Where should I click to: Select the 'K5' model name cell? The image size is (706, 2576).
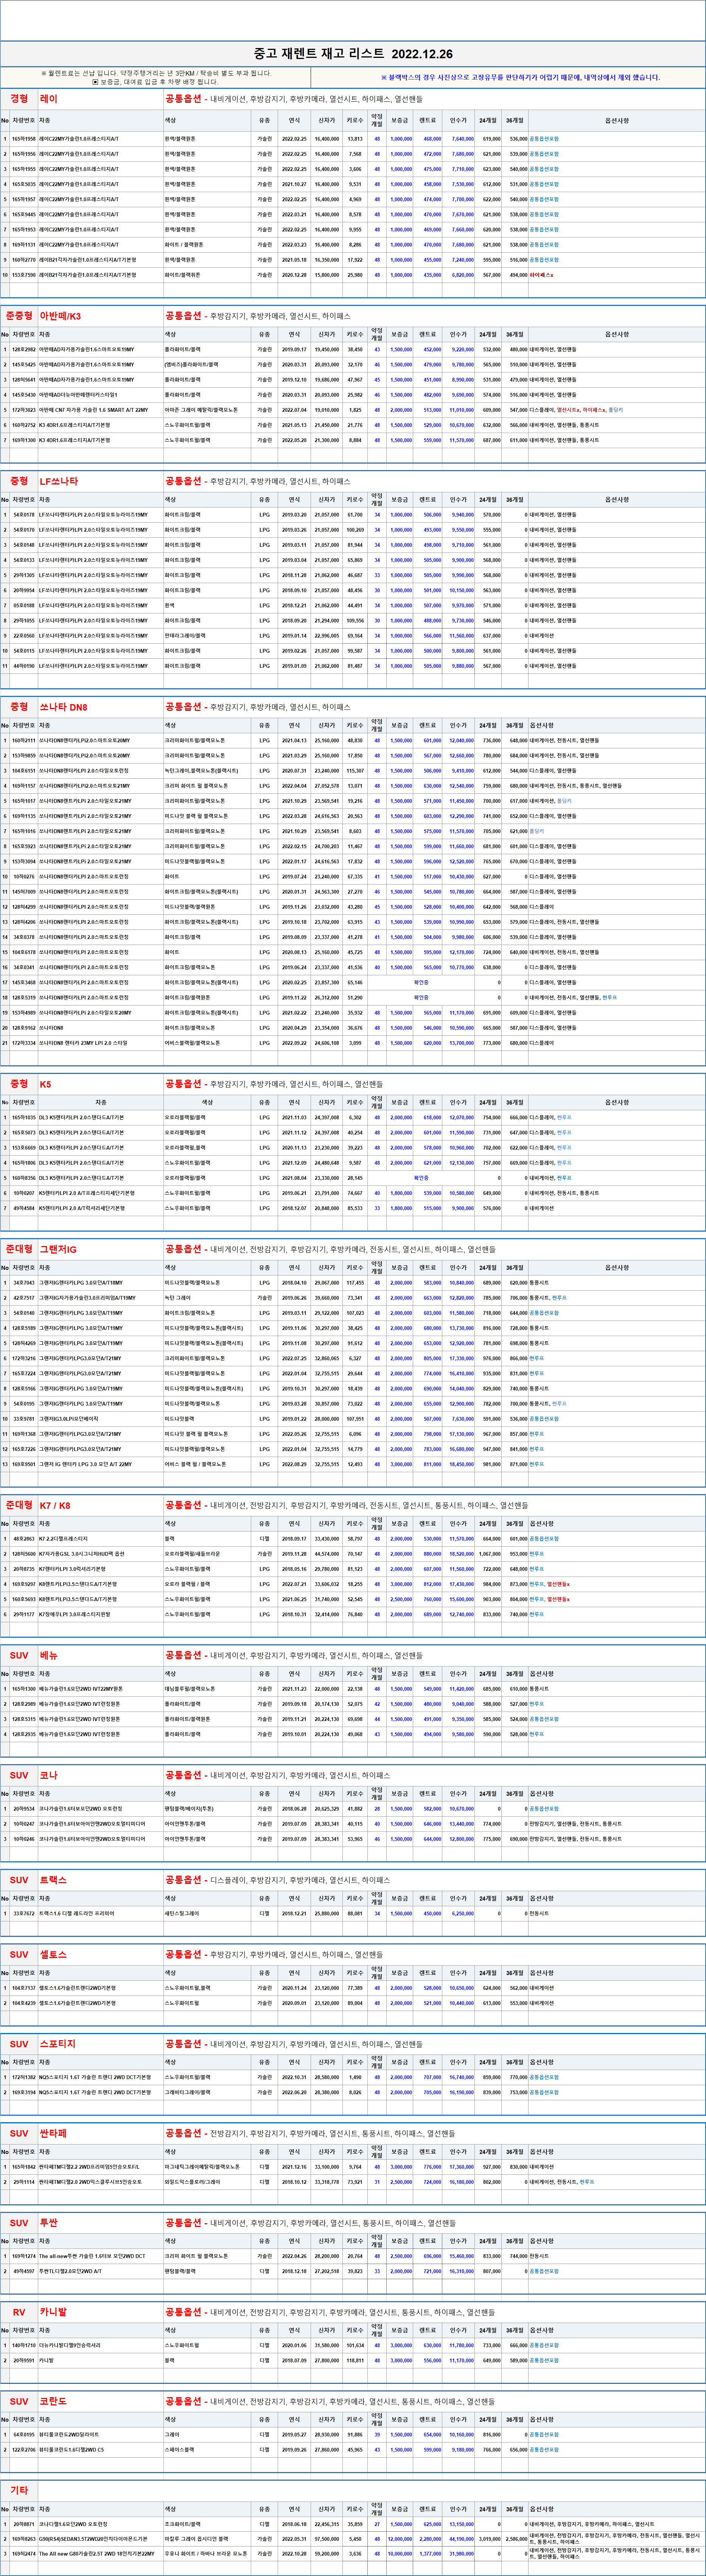tap(100, 1084)
